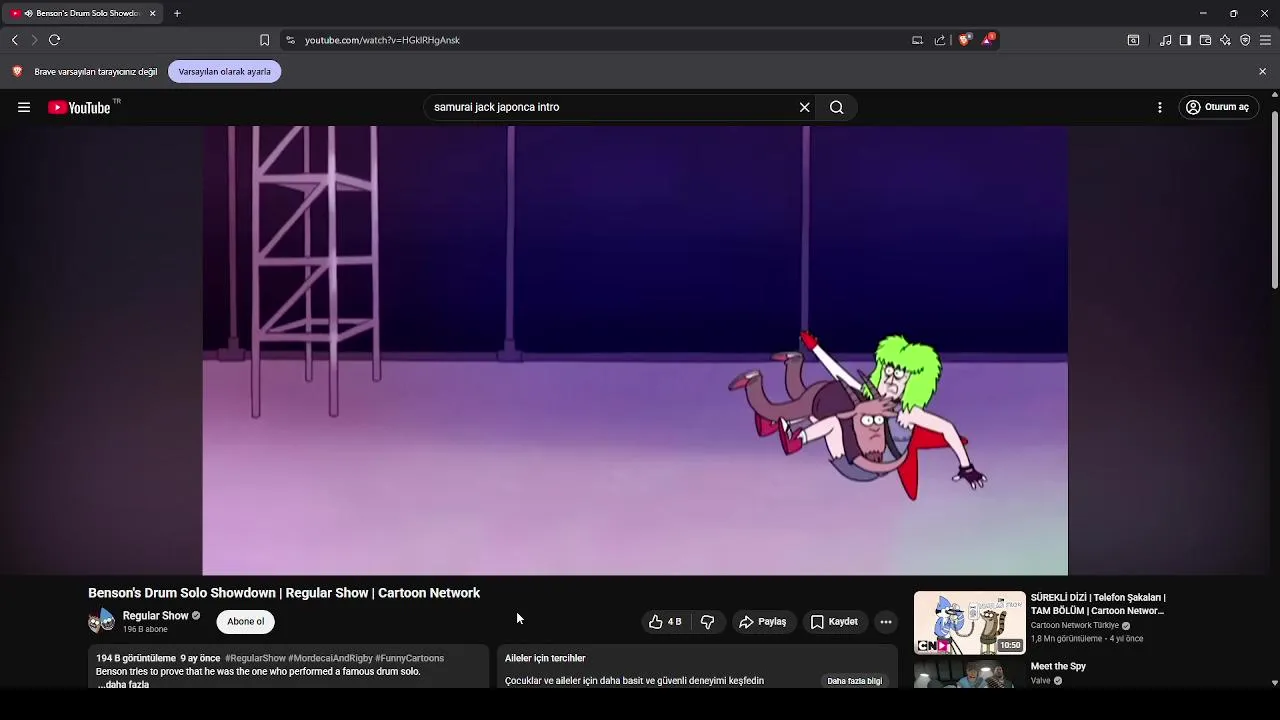The height and width of the screenshot is (720, 1280).
Task: Click the #FunnyCartoons hashtag
Action: (x=409, y=658)
